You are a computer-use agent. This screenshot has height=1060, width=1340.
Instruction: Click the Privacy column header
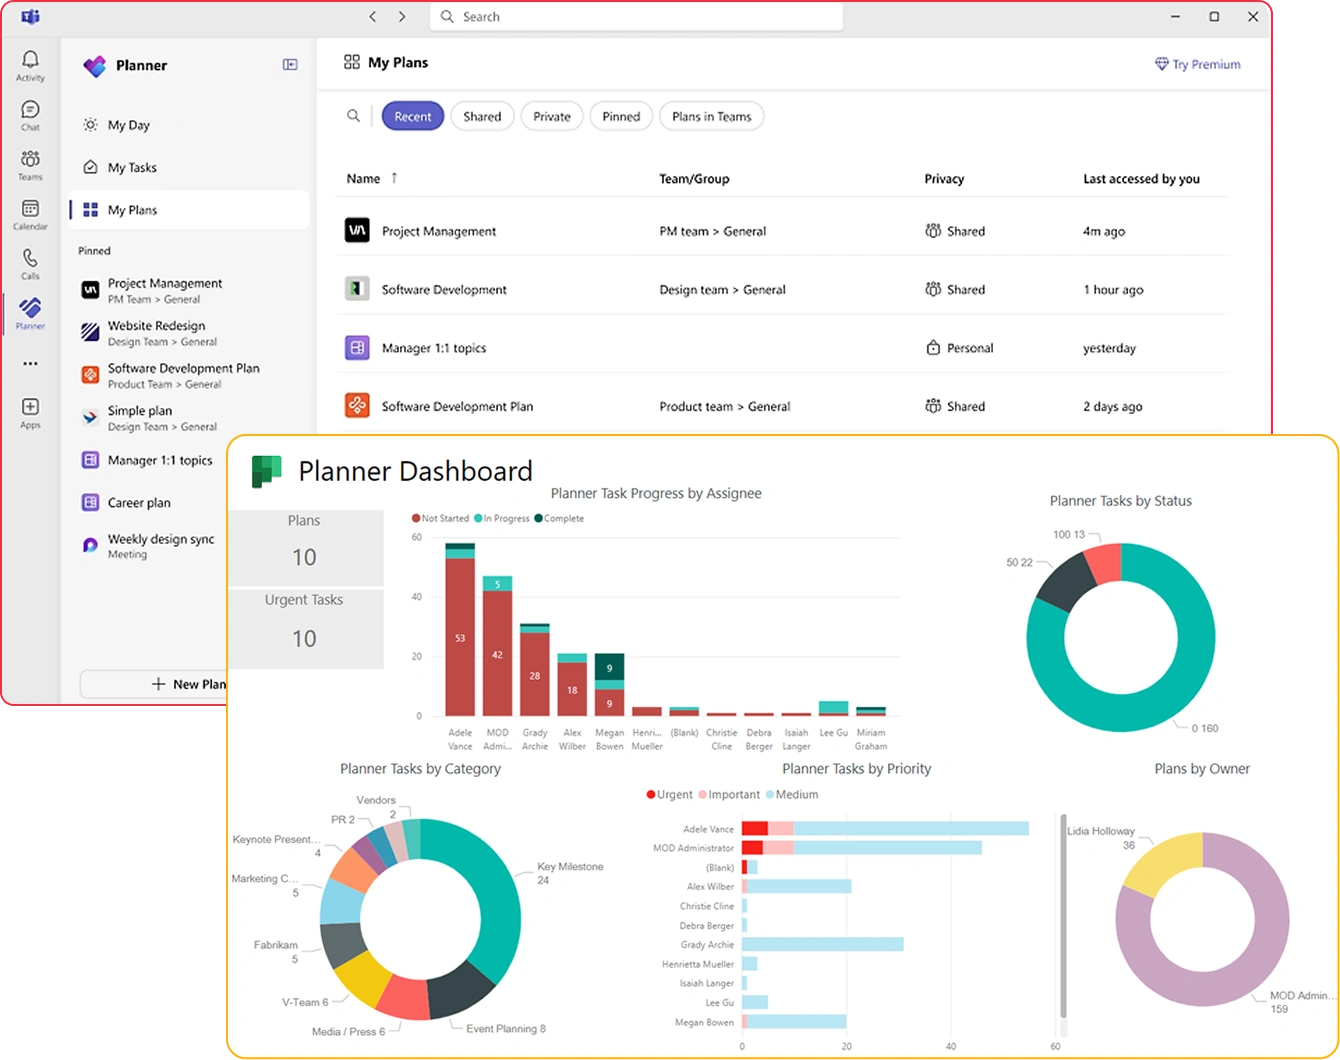point(944,179)
